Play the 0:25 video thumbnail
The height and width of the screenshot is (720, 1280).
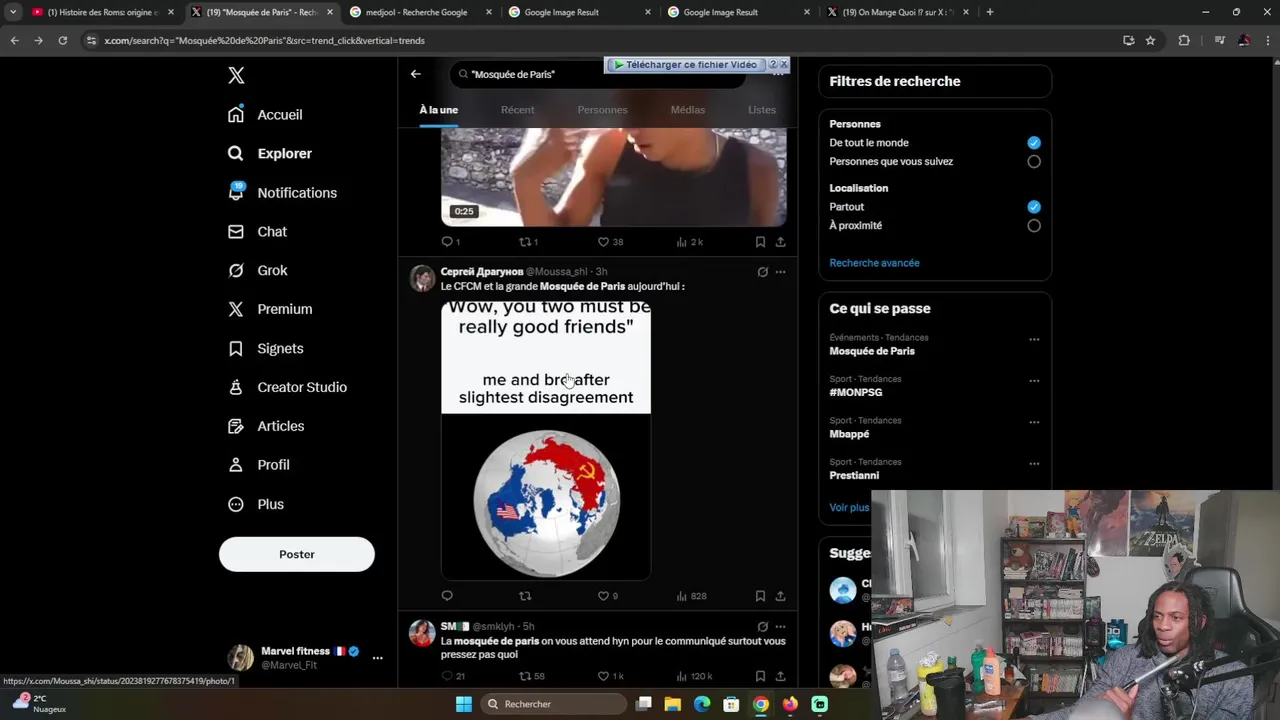[x=614, y=177]
